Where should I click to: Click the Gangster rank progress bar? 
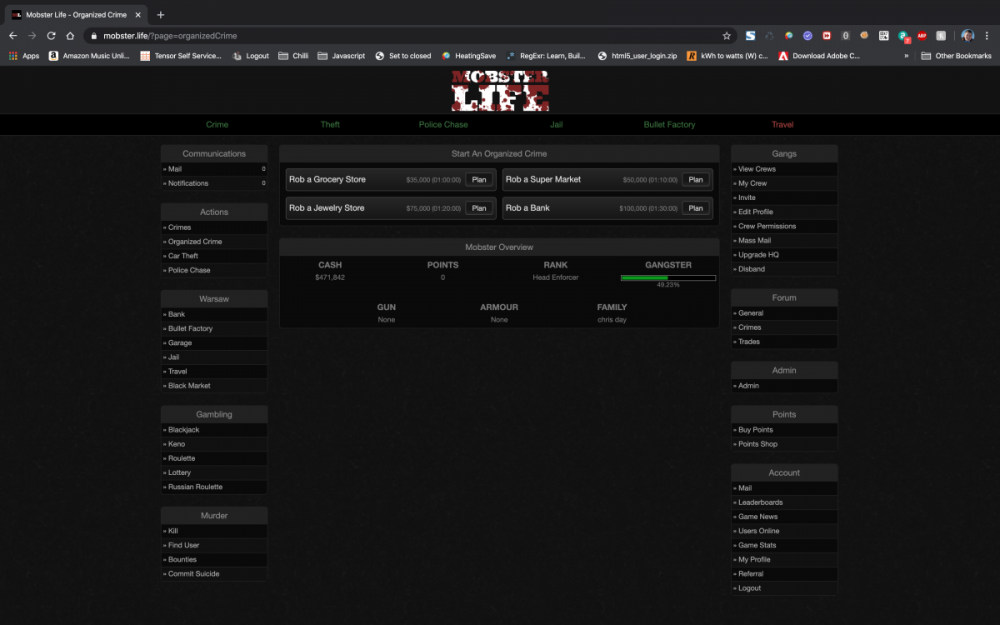tap(668, 277)
